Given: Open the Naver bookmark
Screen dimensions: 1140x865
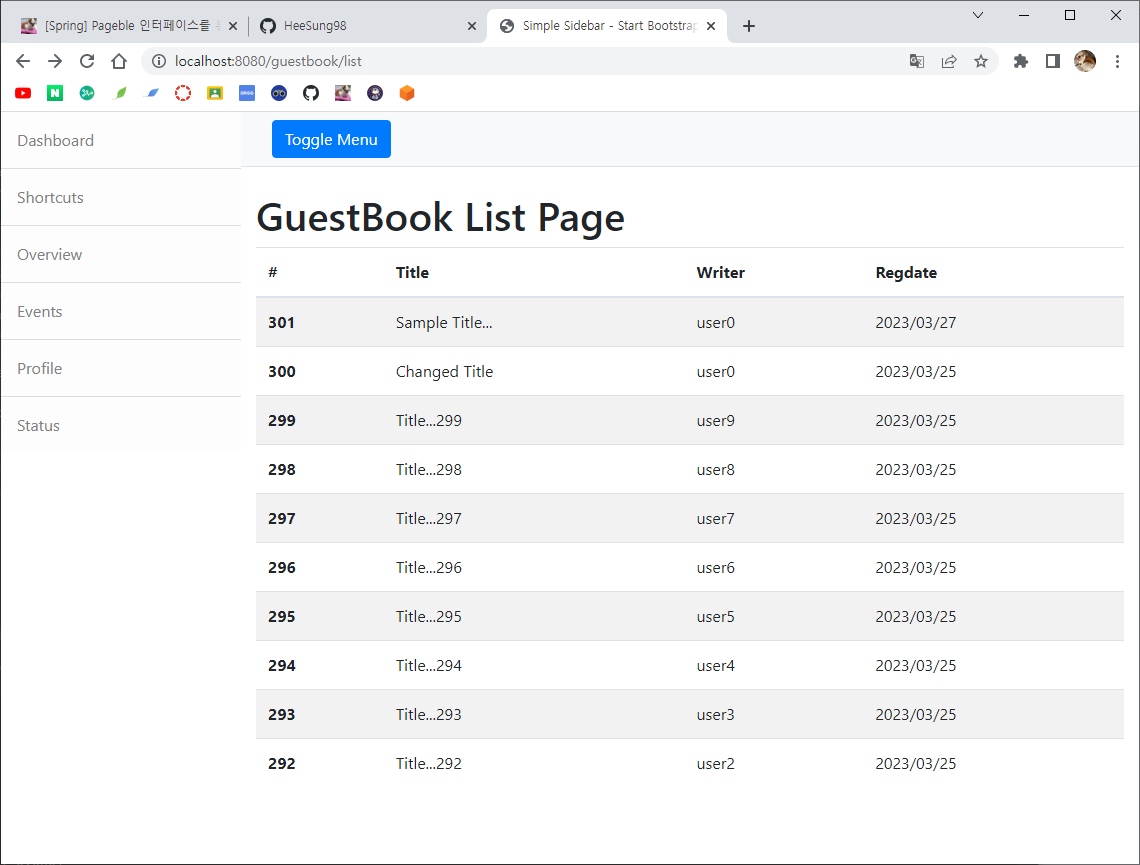Looking at the screenshot, I should coord(55,93).
